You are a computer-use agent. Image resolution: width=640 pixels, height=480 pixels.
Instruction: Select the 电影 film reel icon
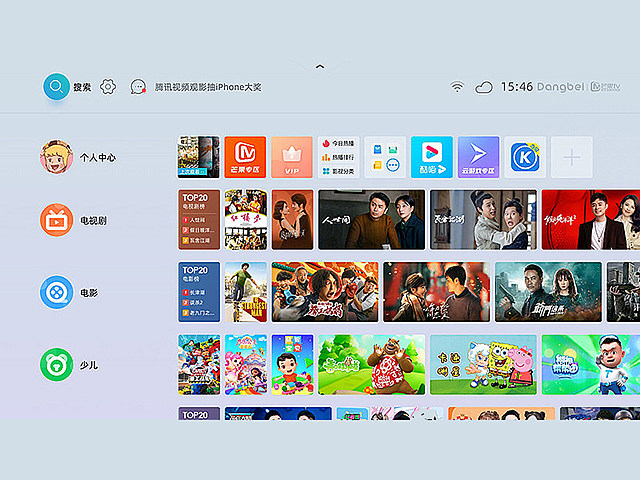pos(56,292)
